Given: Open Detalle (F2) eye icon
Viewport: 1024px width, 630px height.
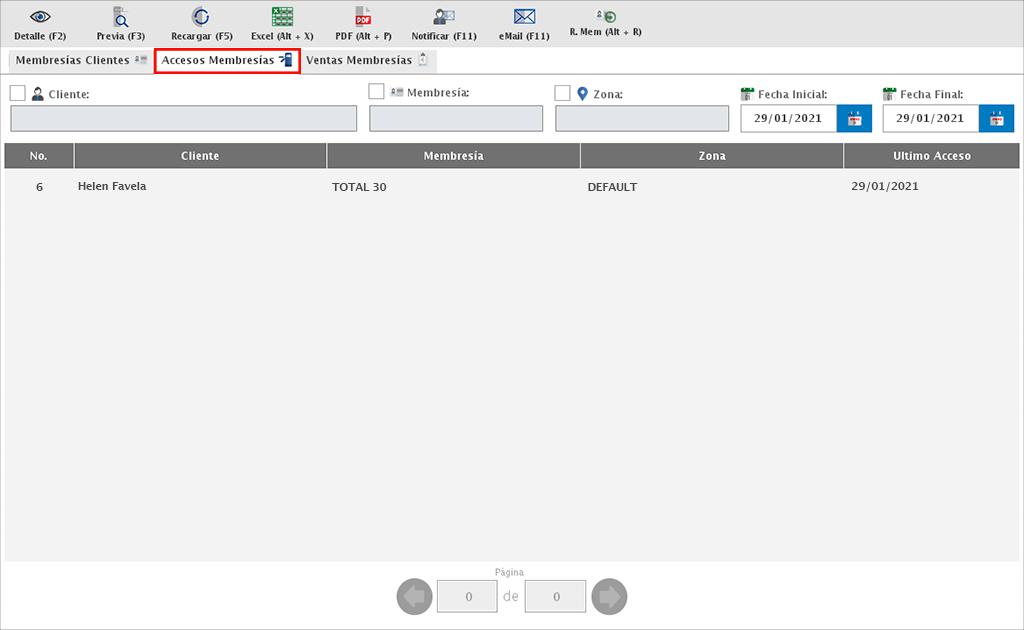Looking at the screenshot, I should pyautogui.click(x=40, y=18).
